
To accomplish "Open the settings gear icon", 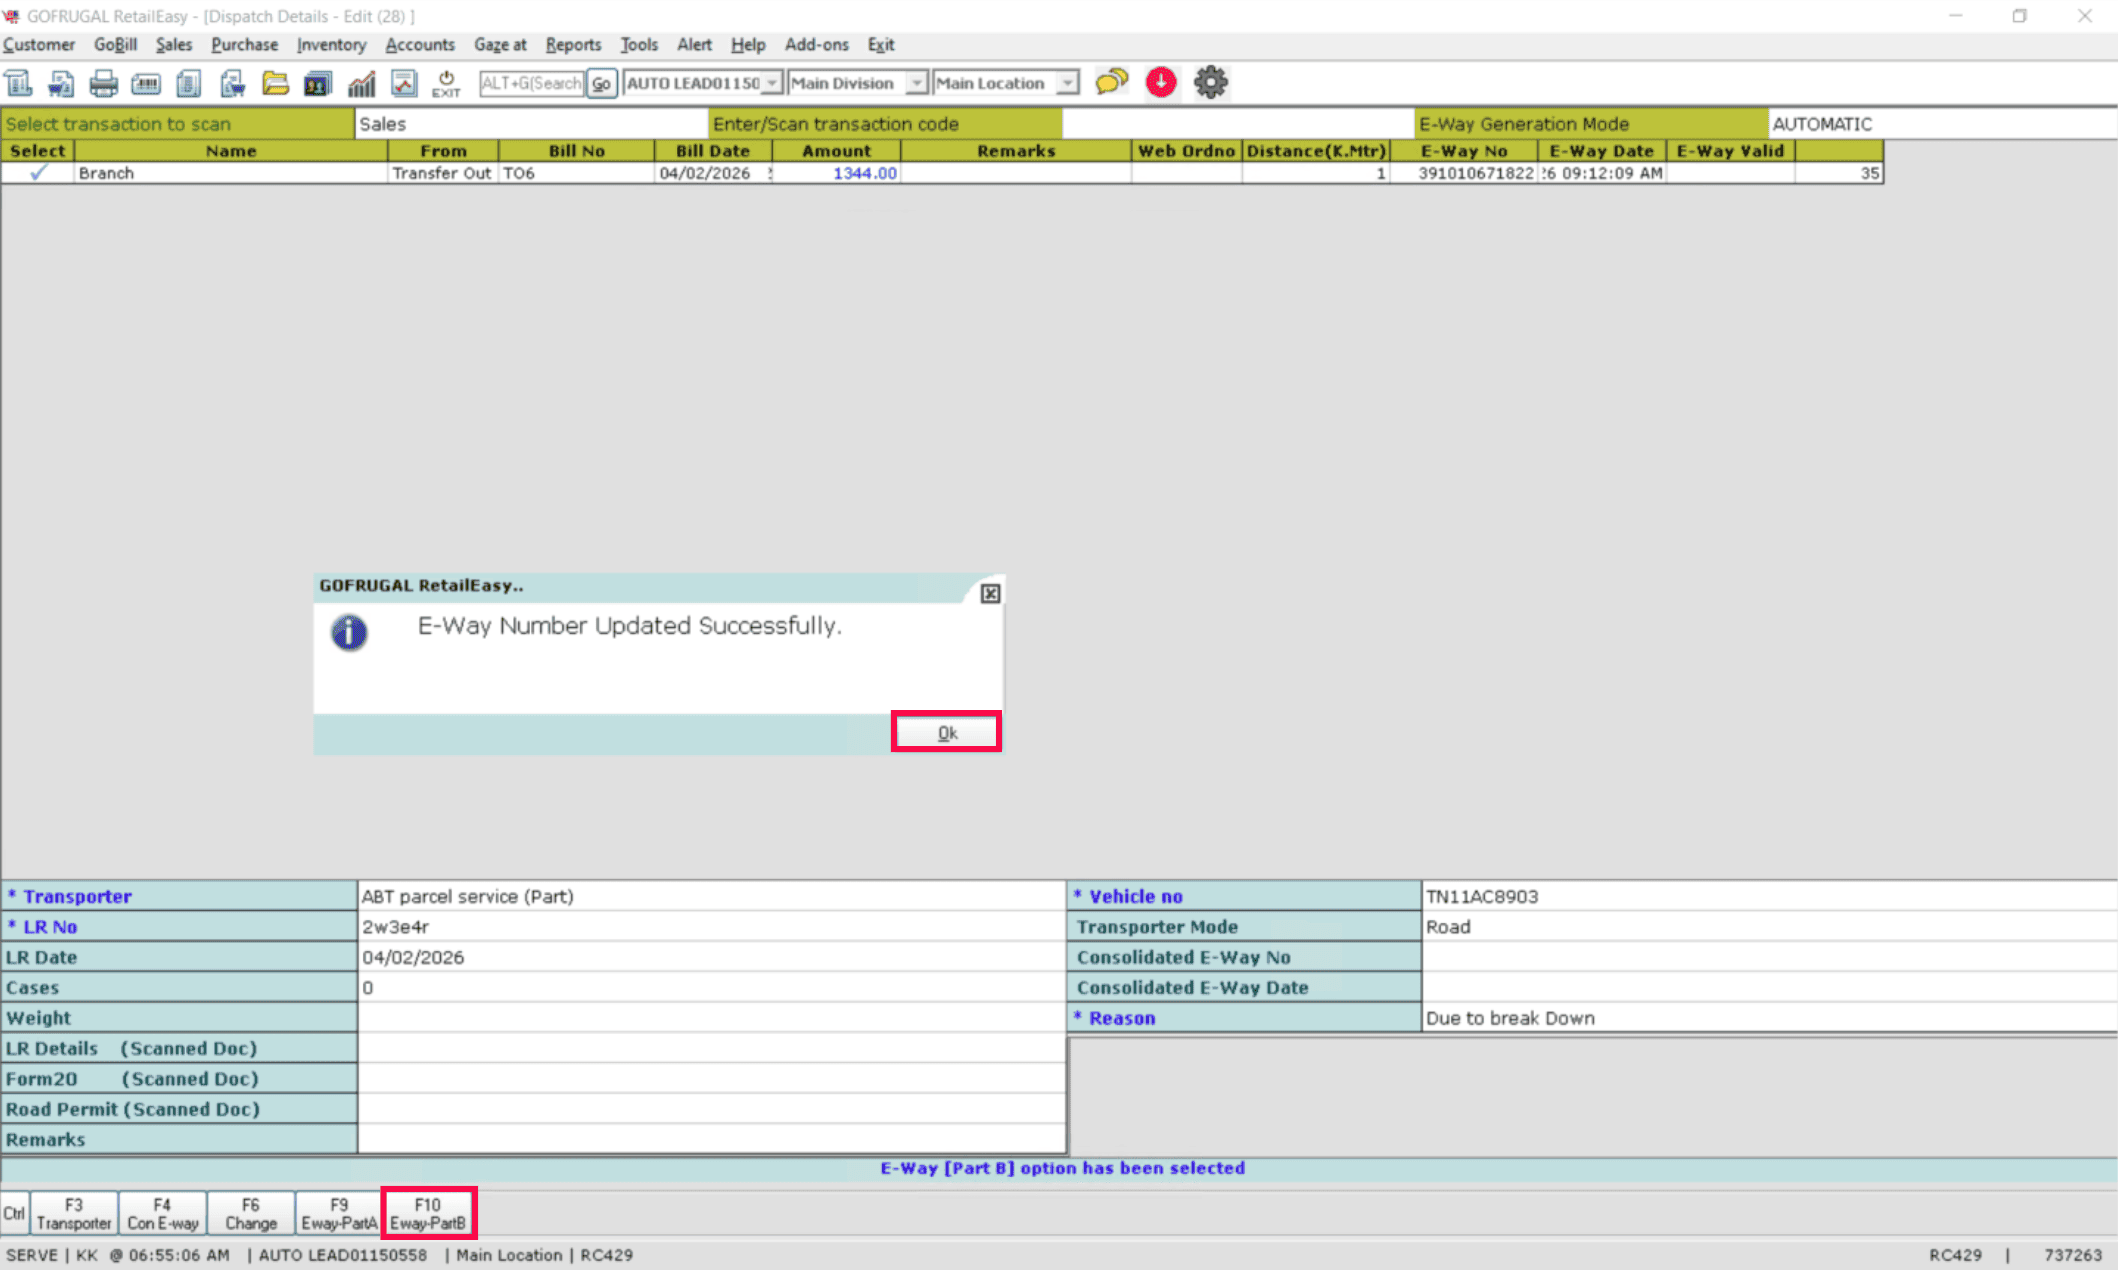I will [x=1210, y=82].
